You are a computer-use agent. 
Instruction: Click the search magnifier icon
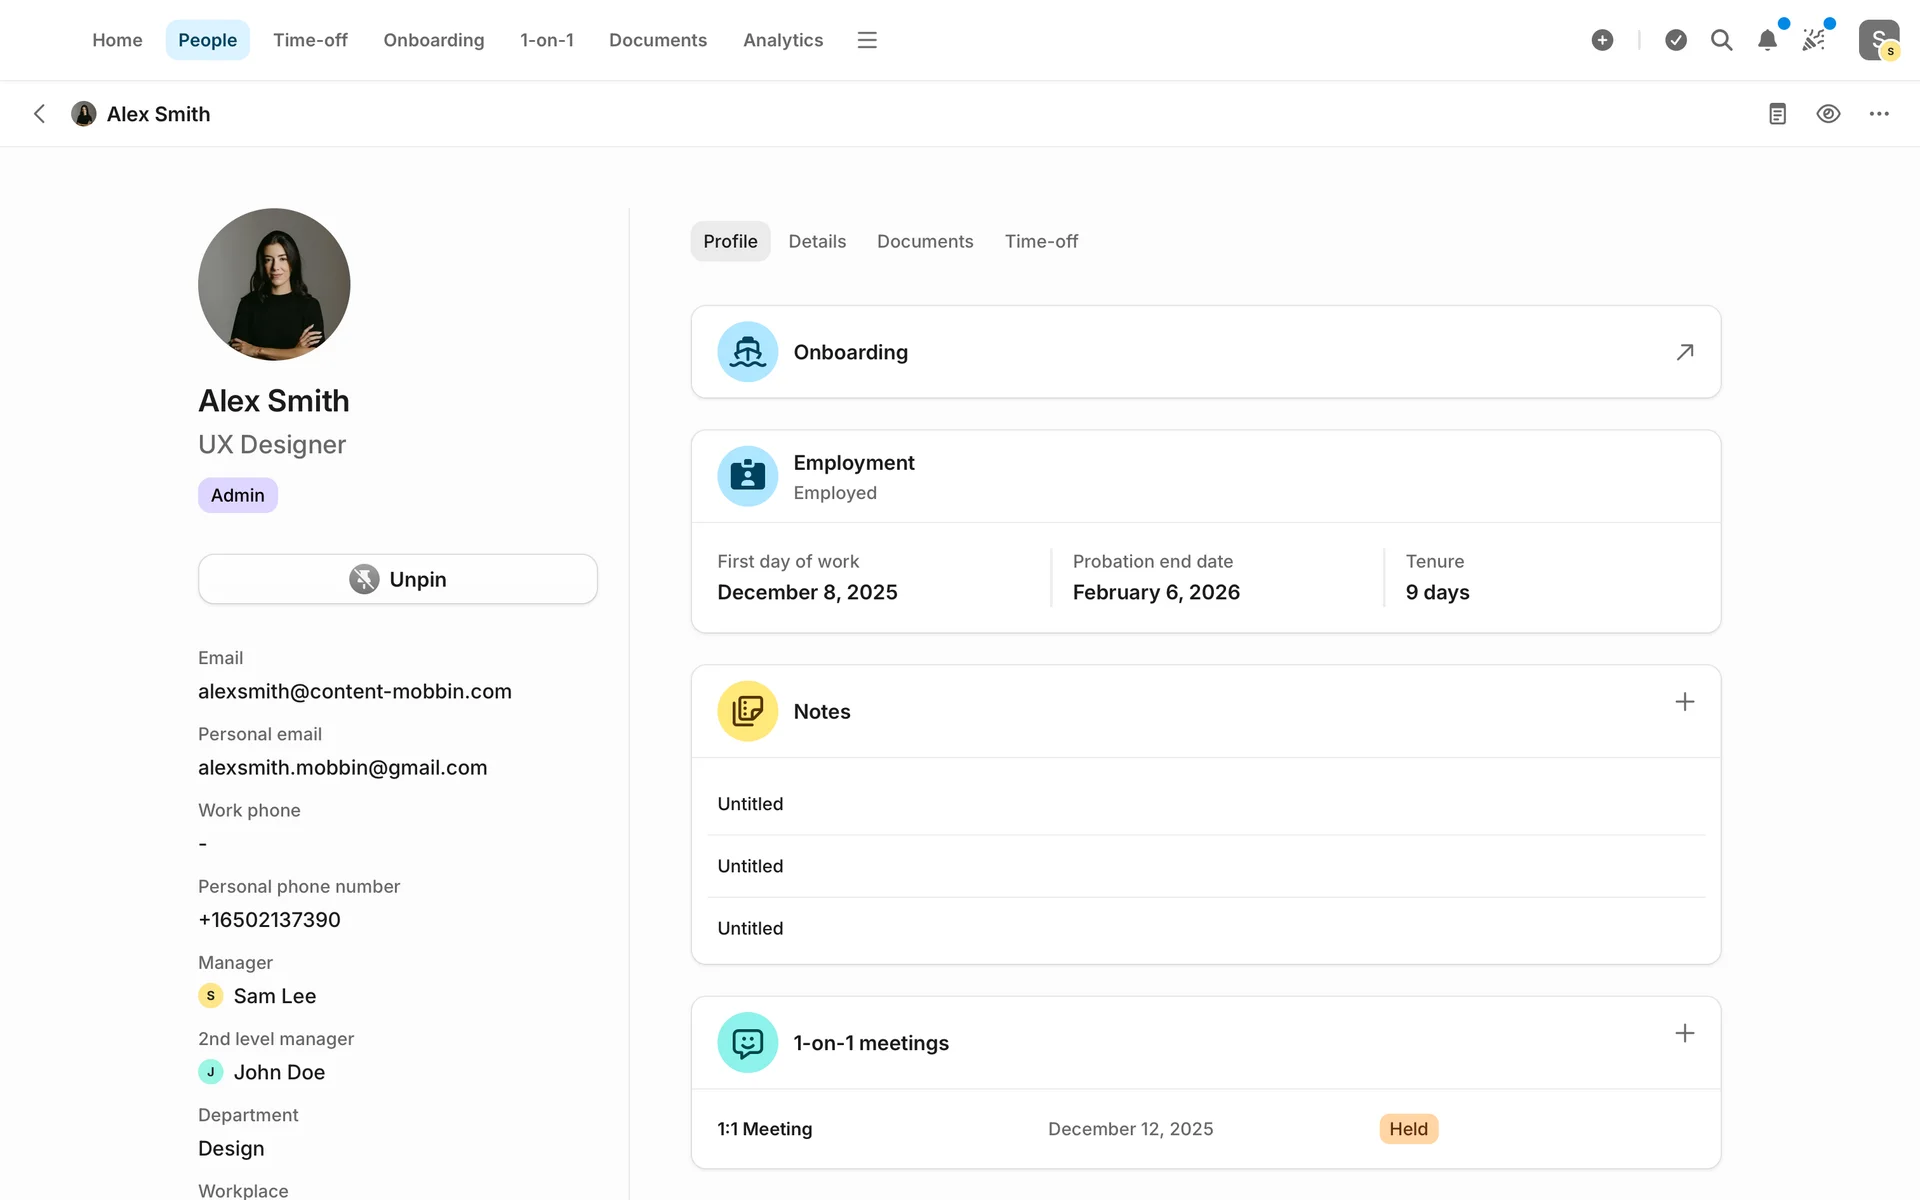tap(1721, 40)
